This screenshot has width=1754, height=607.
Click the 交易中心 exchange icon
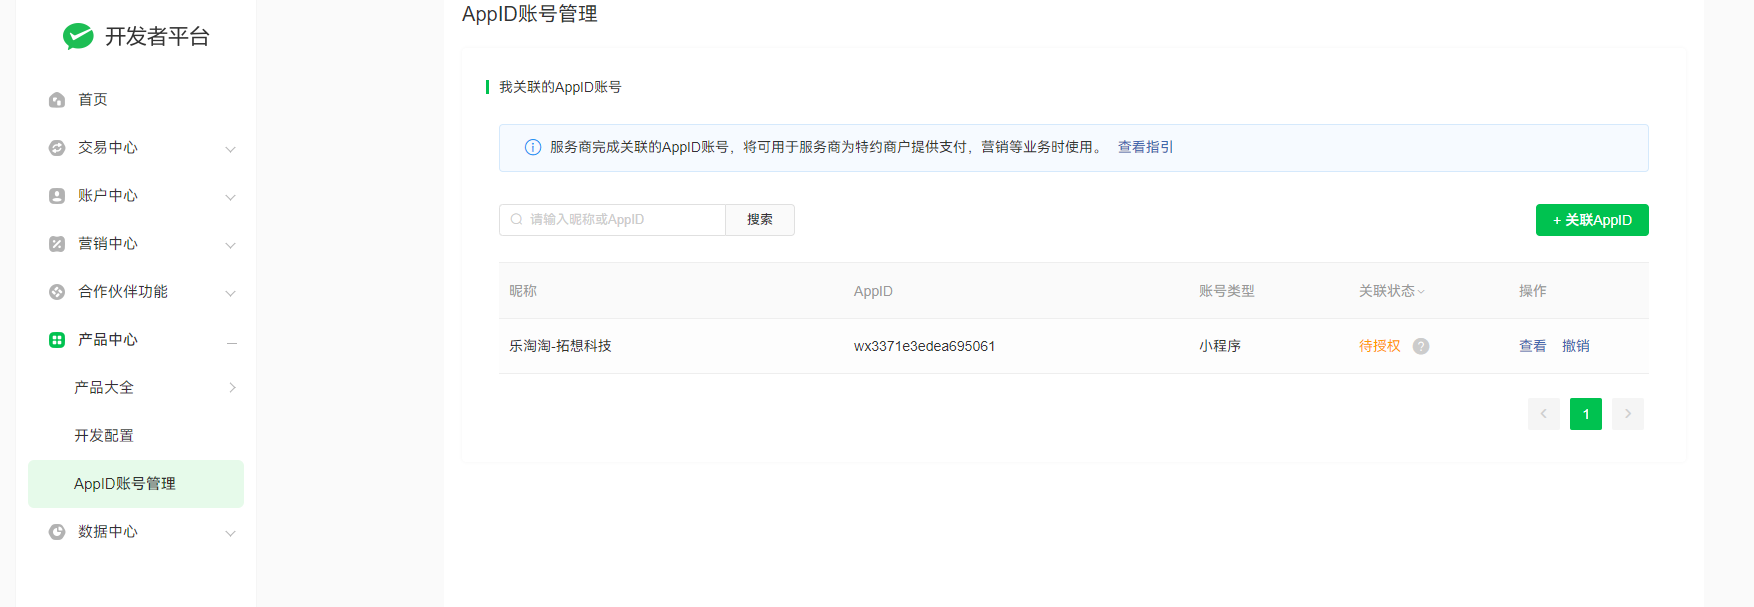pyautogui.click(x=57, y=148)
